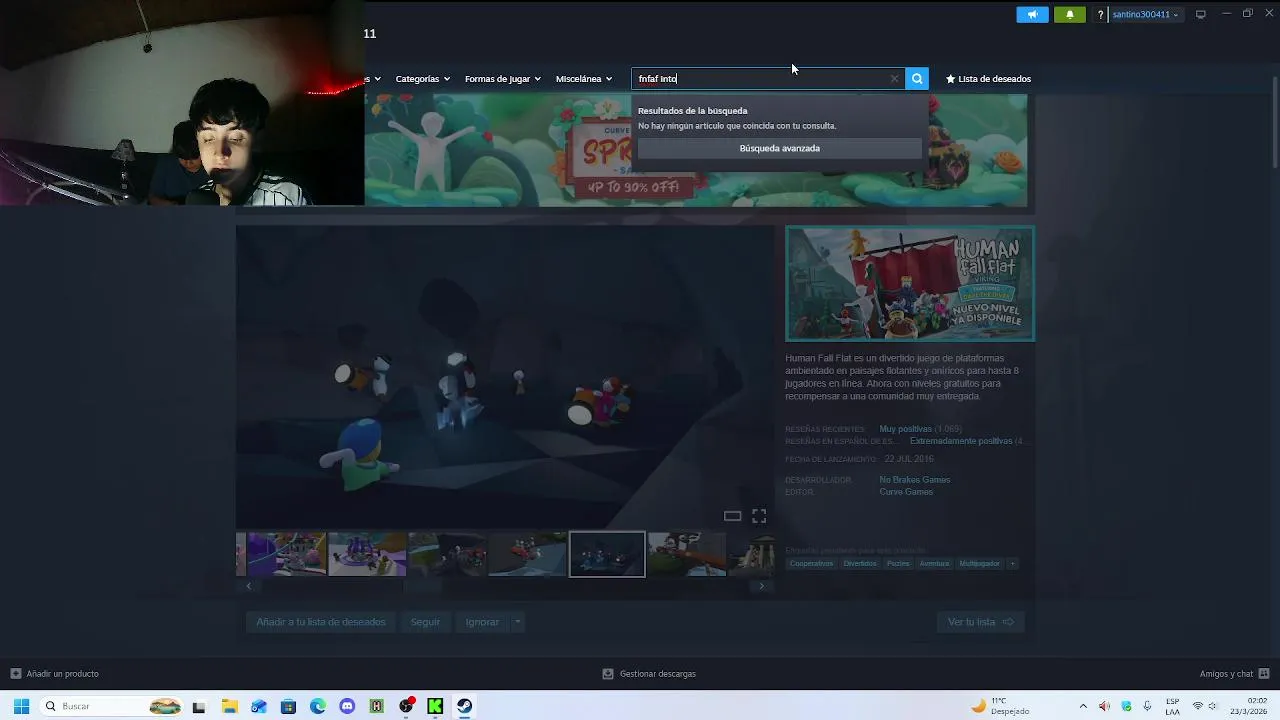Enter fullscreen on the screenshot viewer

759,516
